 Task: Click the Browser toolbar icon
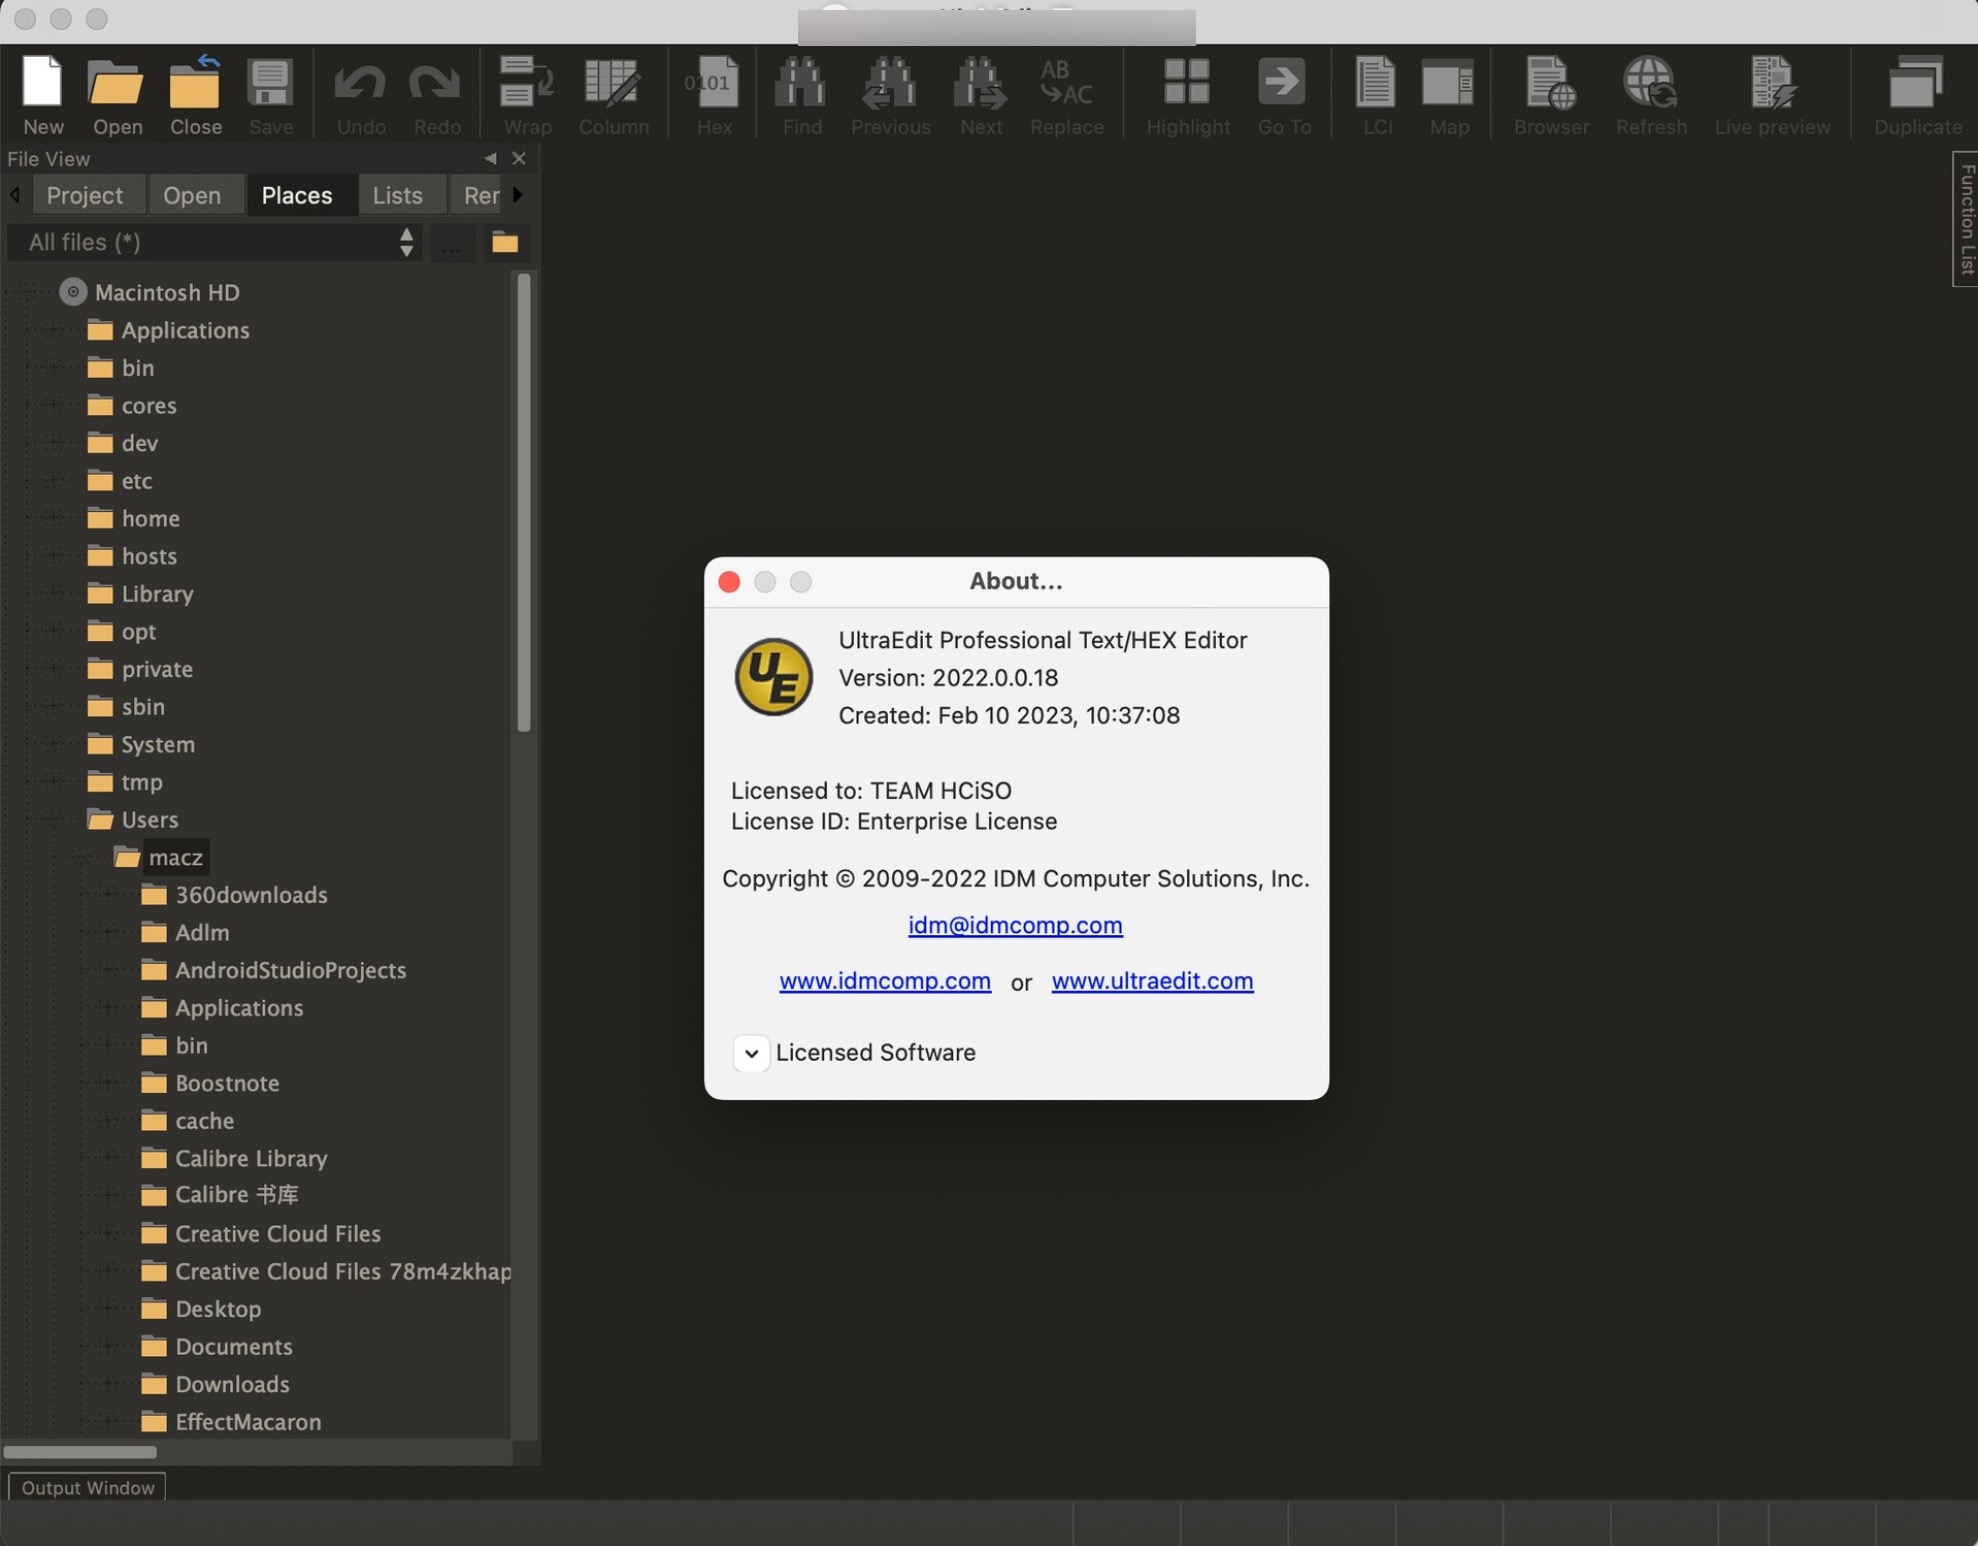[1550, 95]
